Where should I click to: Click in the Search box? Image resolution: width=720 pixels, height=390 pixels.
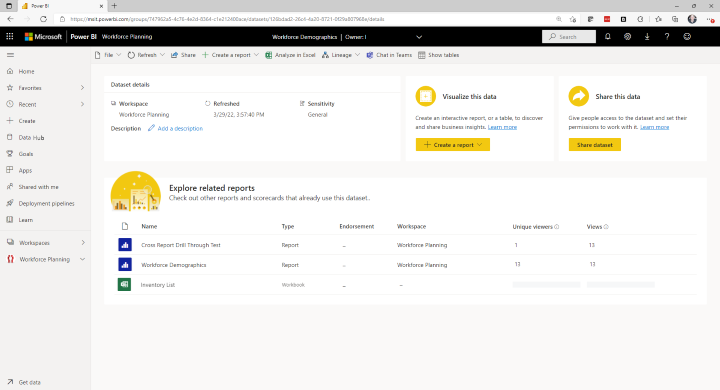(569, 37)
